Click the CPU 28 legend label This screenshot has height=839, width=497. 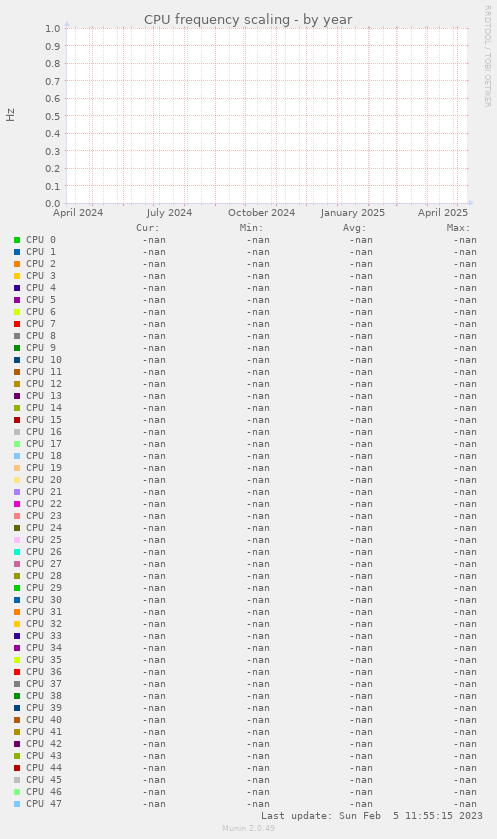pos(44,576)
